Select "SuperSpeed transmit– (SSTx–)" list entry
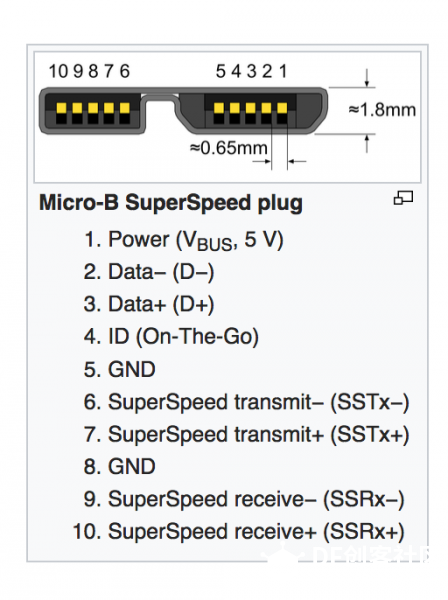The image size is (448, 600). pos(246,402)
